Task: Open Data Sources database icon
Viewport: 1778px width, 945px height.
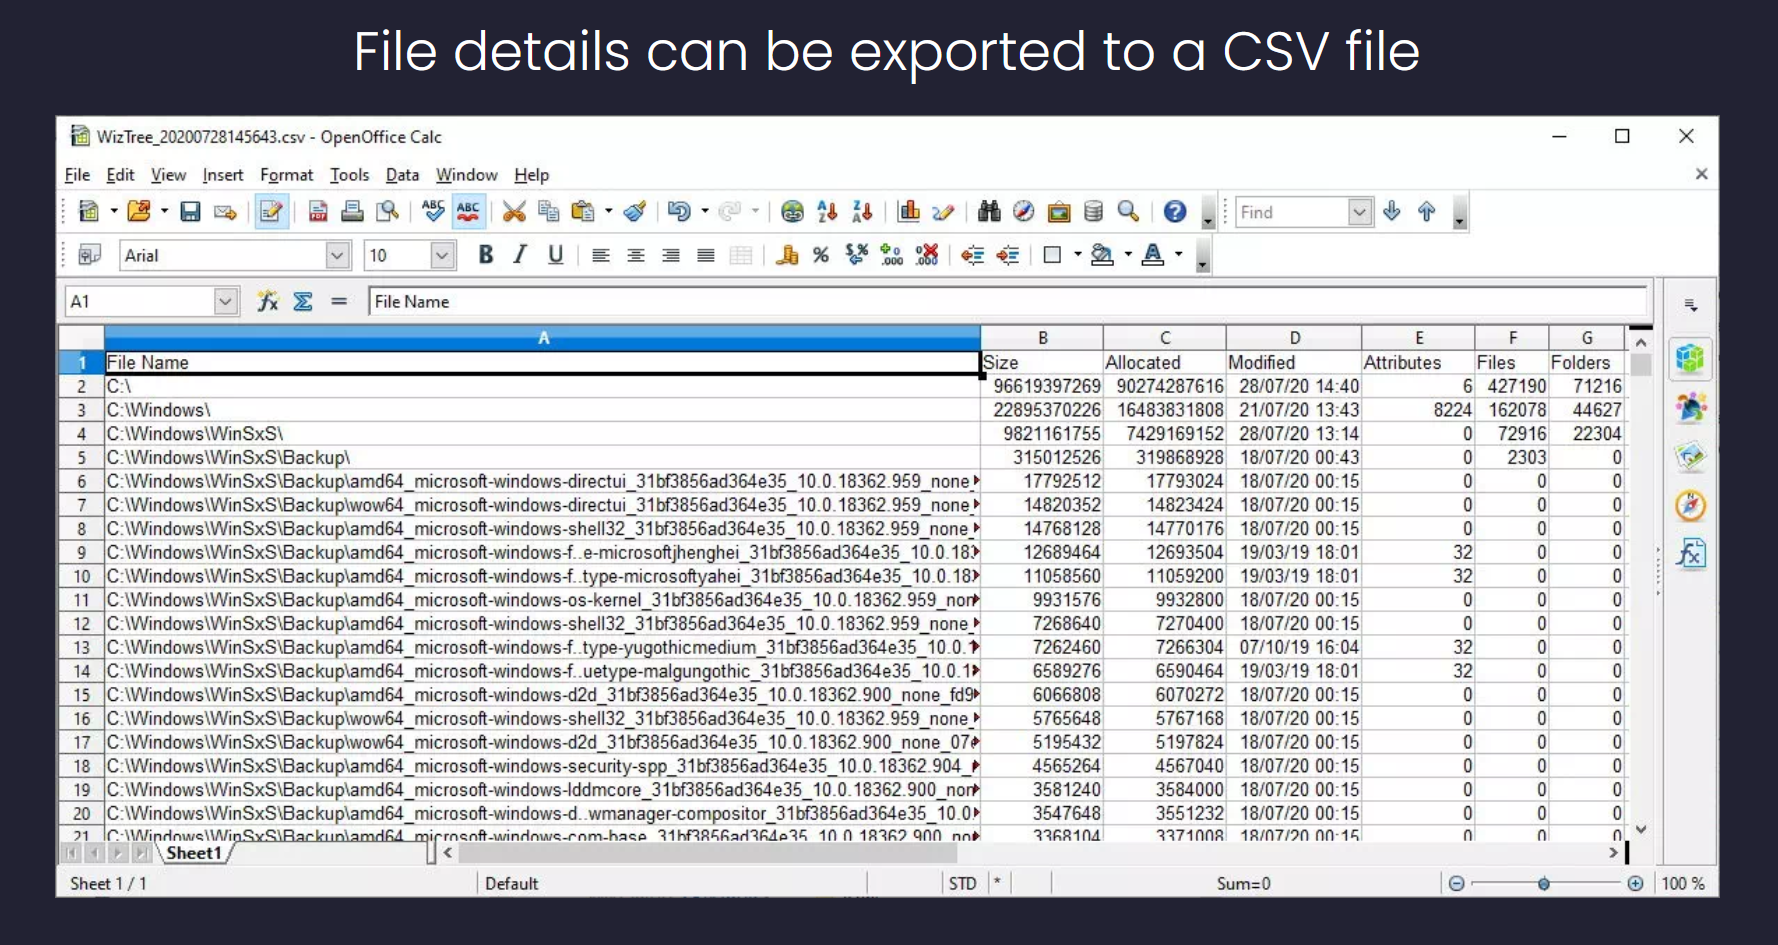Action: click(x=1093, y=211)
